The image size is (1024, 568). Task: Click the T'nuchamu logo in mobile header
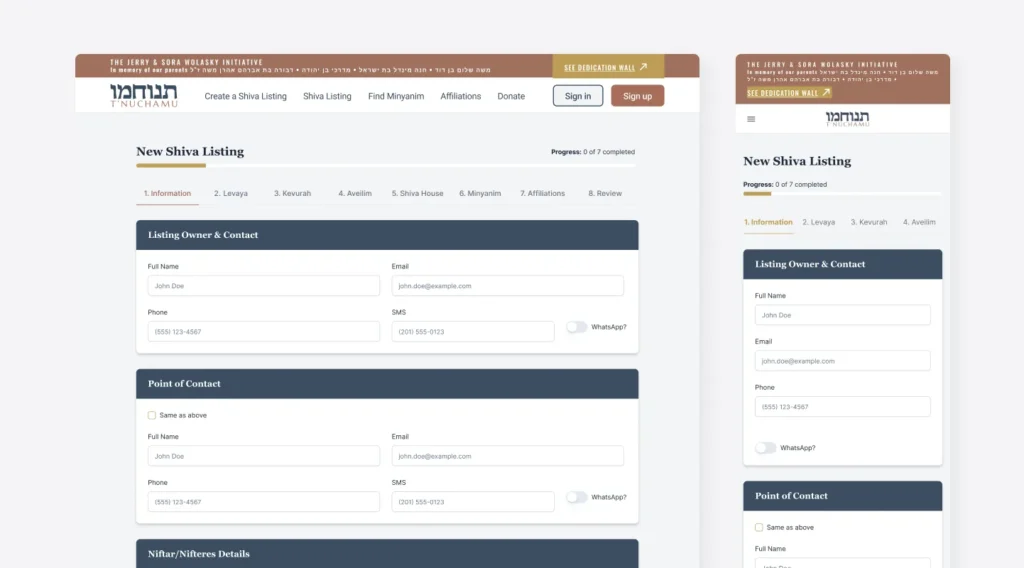847,119
